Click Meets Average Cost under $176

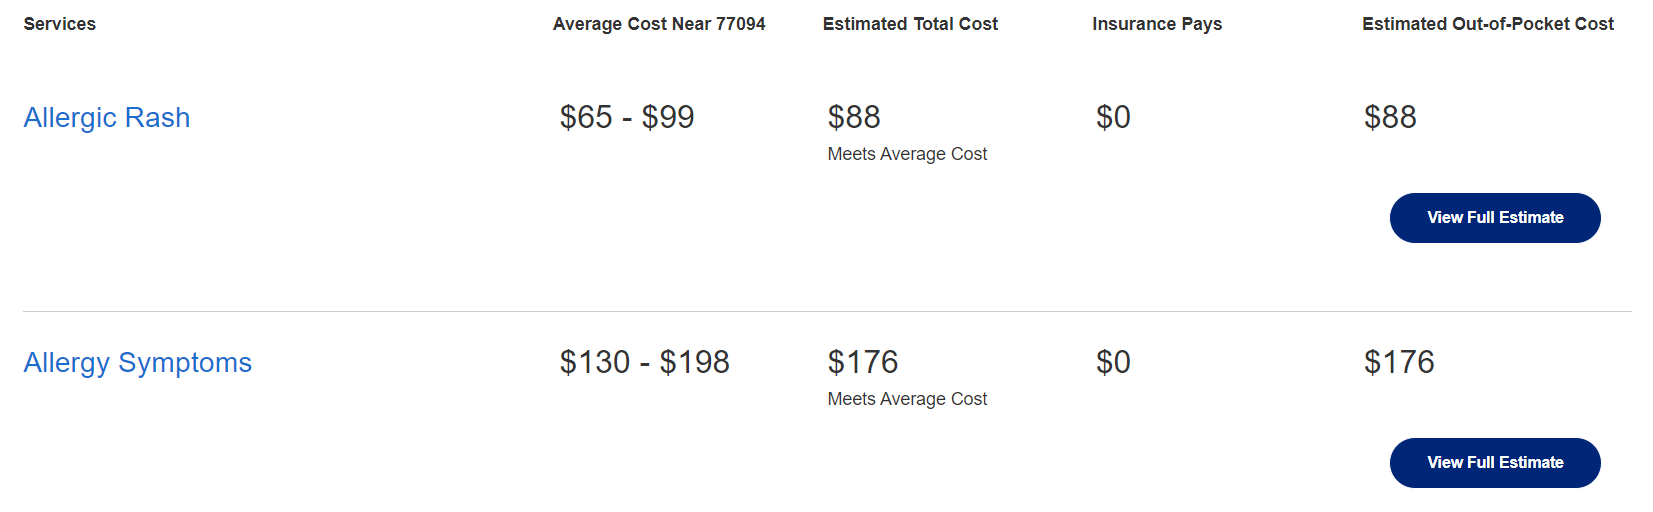pos(907,399)
